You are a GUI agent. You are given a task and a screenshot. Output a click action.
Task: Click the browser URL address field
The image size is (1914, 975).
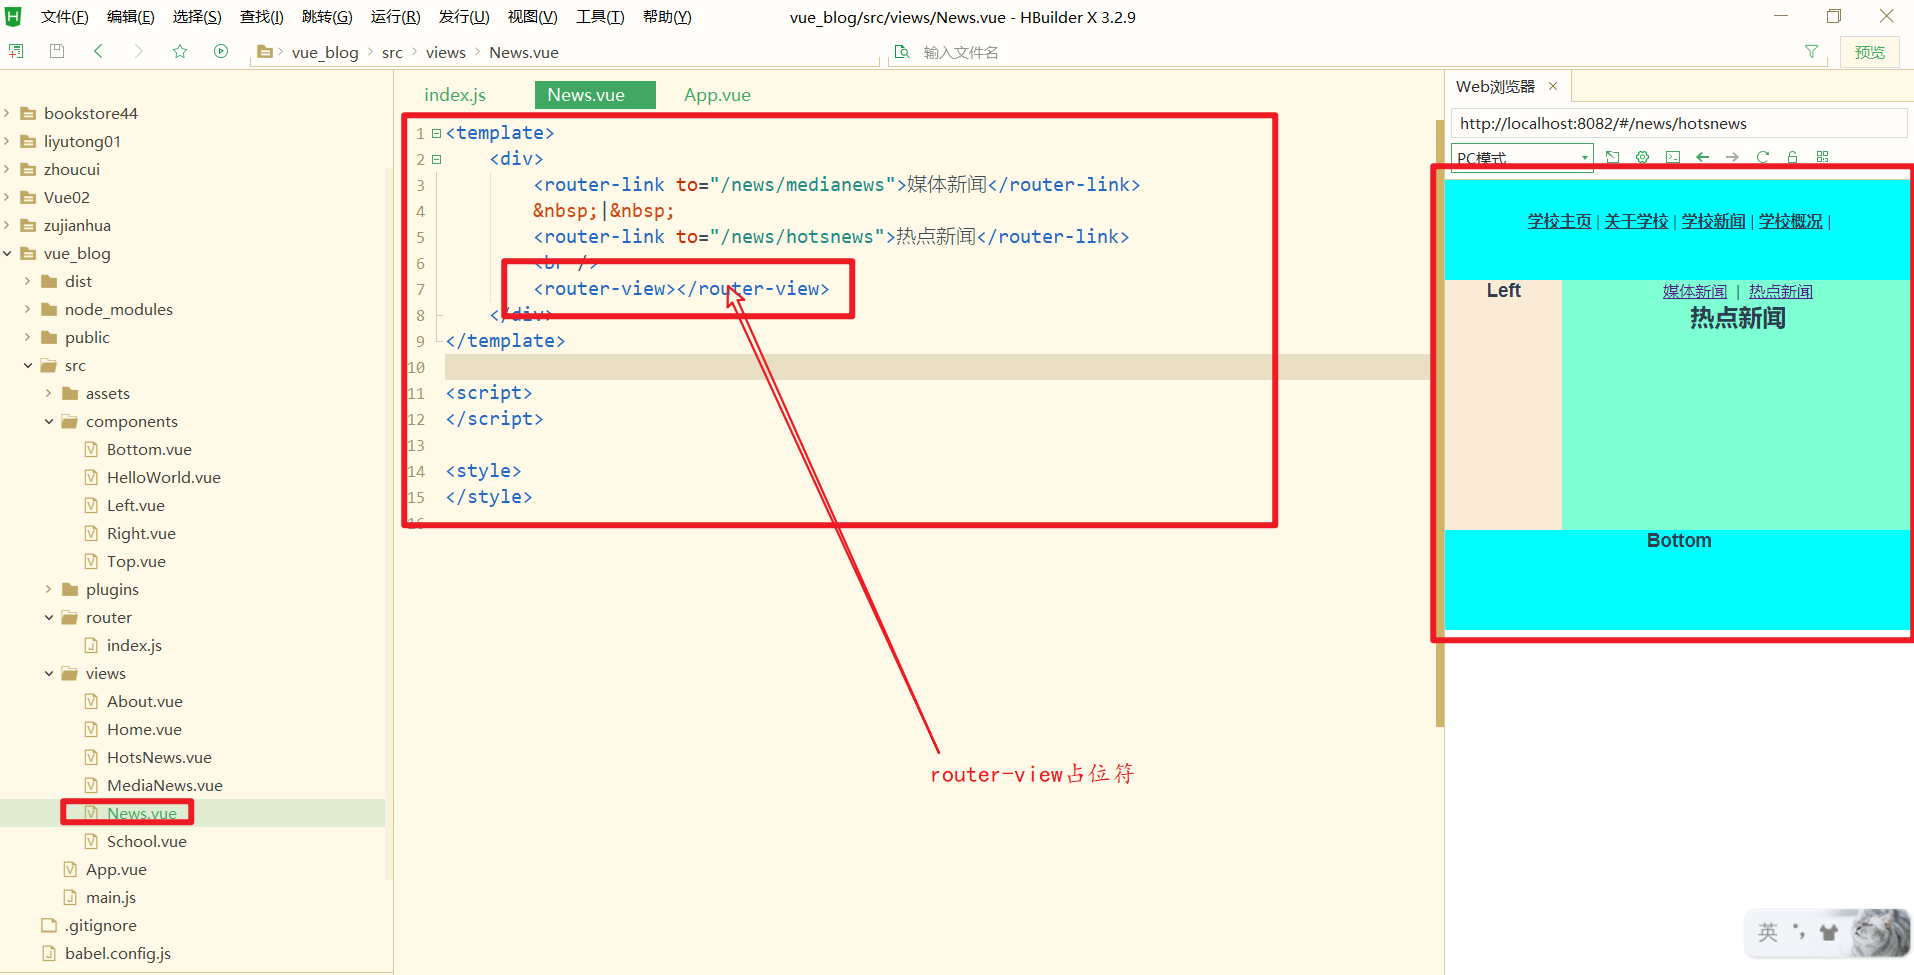click(x=1678, y=123)
